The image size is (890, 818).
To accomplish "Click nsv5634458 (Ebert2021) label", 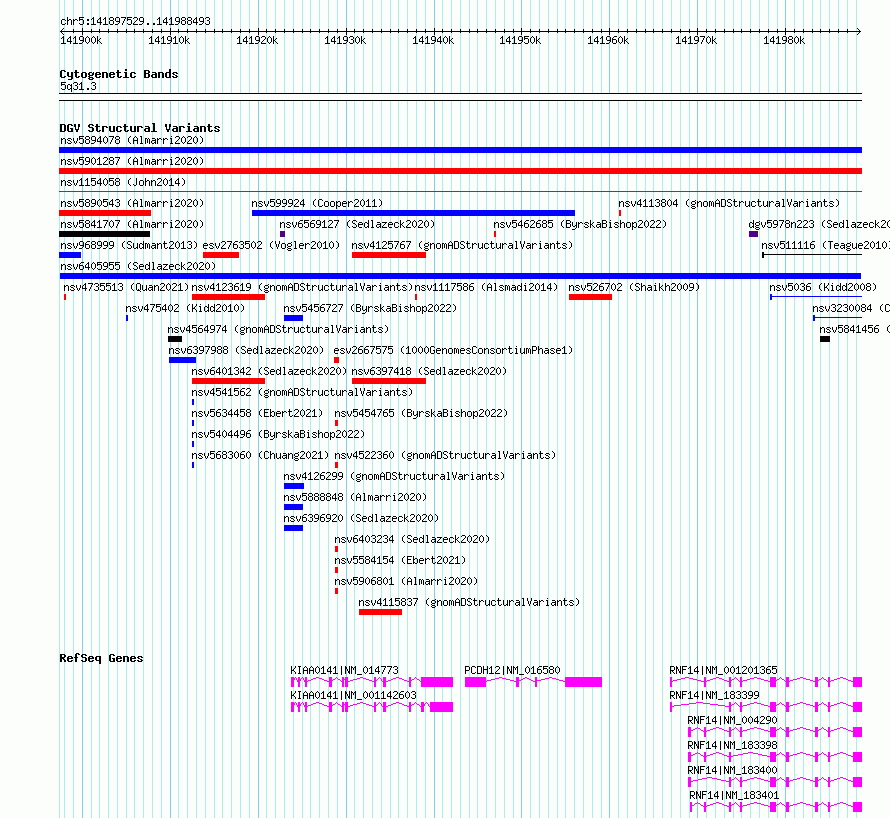I will click(x=257, y=413).
